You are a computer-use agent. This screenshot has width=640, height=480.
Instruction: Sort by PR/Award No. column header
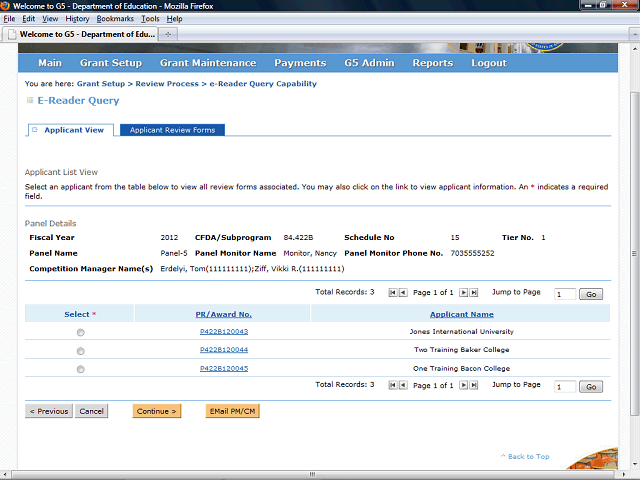[223, 314]
